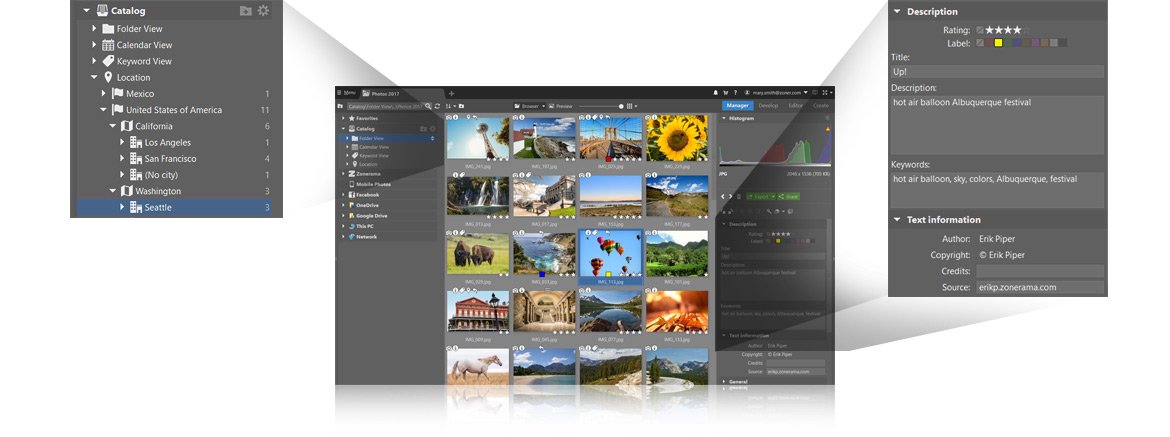Click the thumbnail grid layout icon

[x=630, y=106]
